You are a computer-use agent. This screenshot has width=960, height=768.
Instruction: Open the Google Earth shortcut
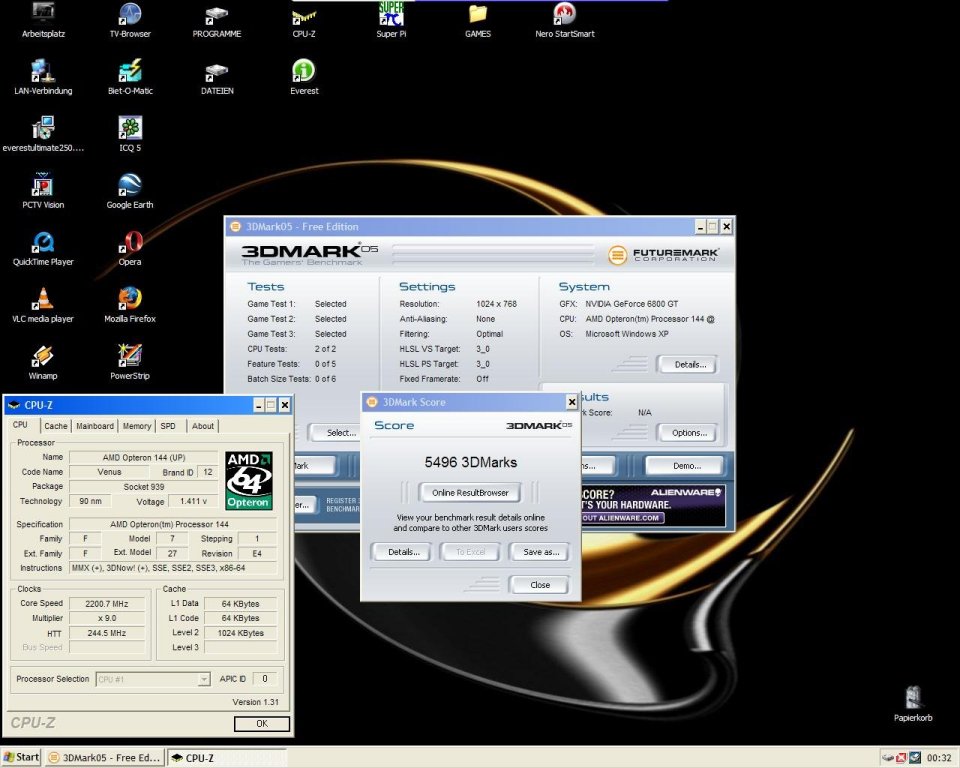[x=130, y=186]
